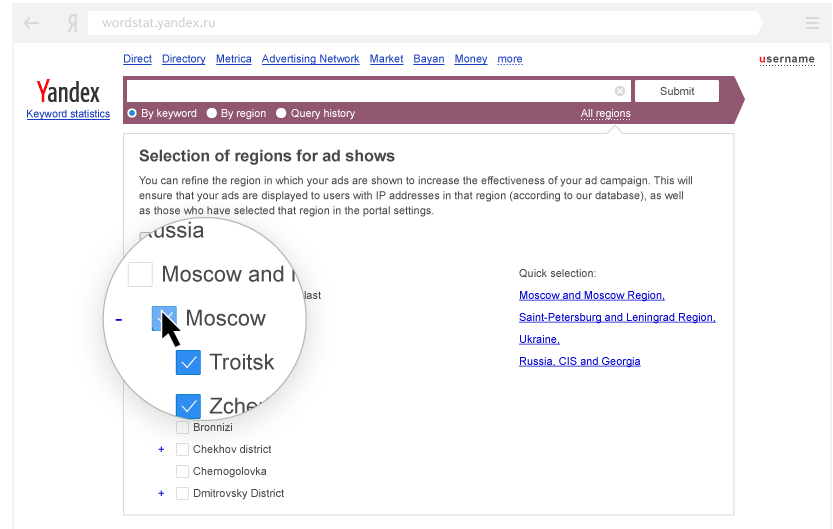Image resolution: width=833 pixels, height=529 pixels.
Task: Click the Yandex logo
Action: coord(68,91)
